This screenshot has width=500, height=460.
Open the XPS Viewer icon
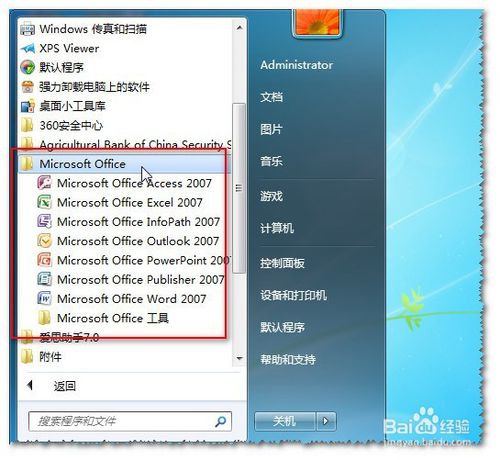coord(28,49)
